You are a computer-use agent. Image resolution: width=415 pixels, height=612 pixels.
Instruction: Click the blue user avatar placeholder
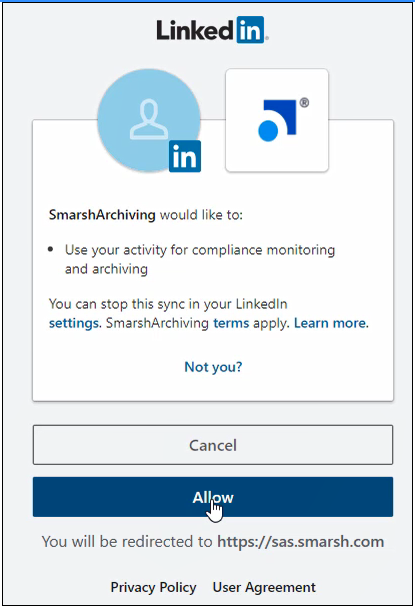tap(149, 120)
